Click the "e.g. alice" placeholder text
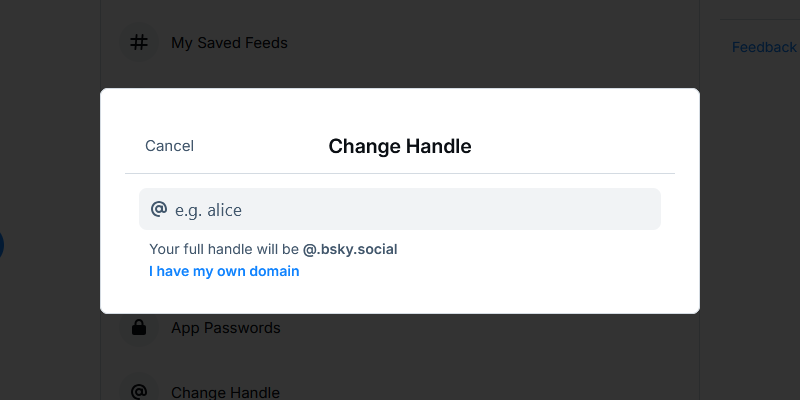This screenshot has width=800, height=400. coord(208,210)
